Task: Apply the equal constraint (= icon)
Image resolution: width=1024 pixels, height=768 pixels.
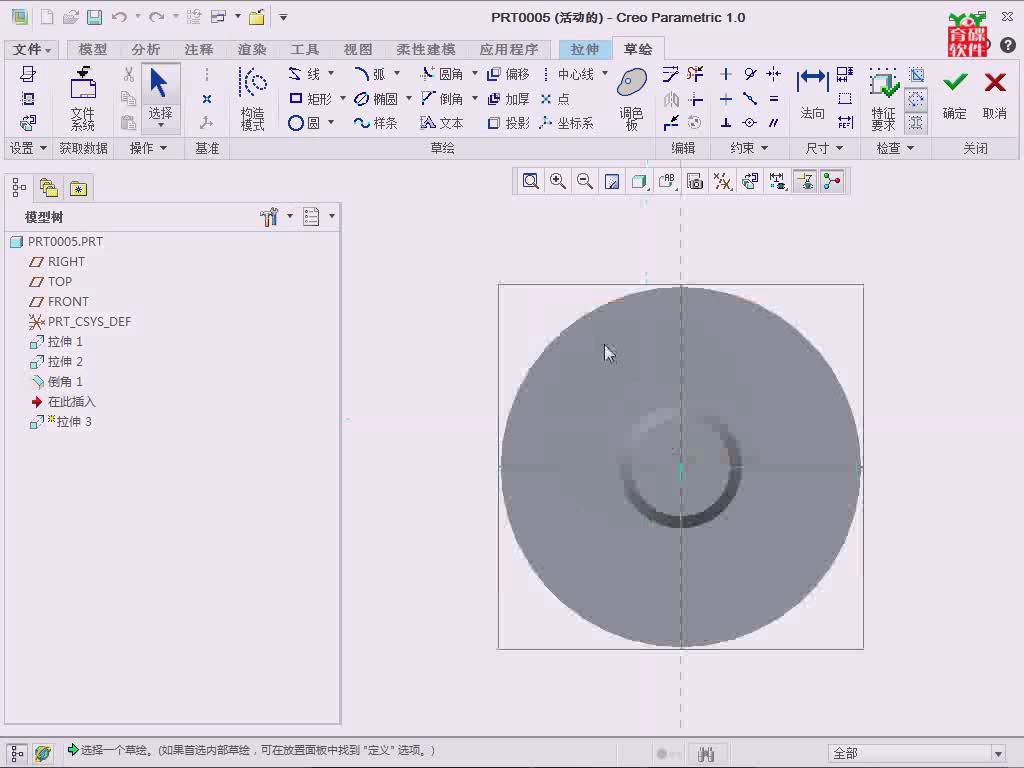Action: (x=774, y=99)
